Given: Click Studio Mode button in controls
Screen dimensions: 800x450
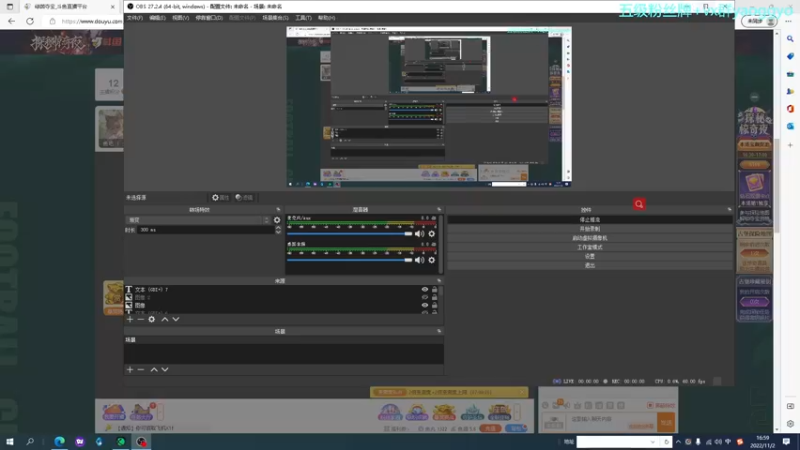Looking at the screenshot, I should click(590, 247).
